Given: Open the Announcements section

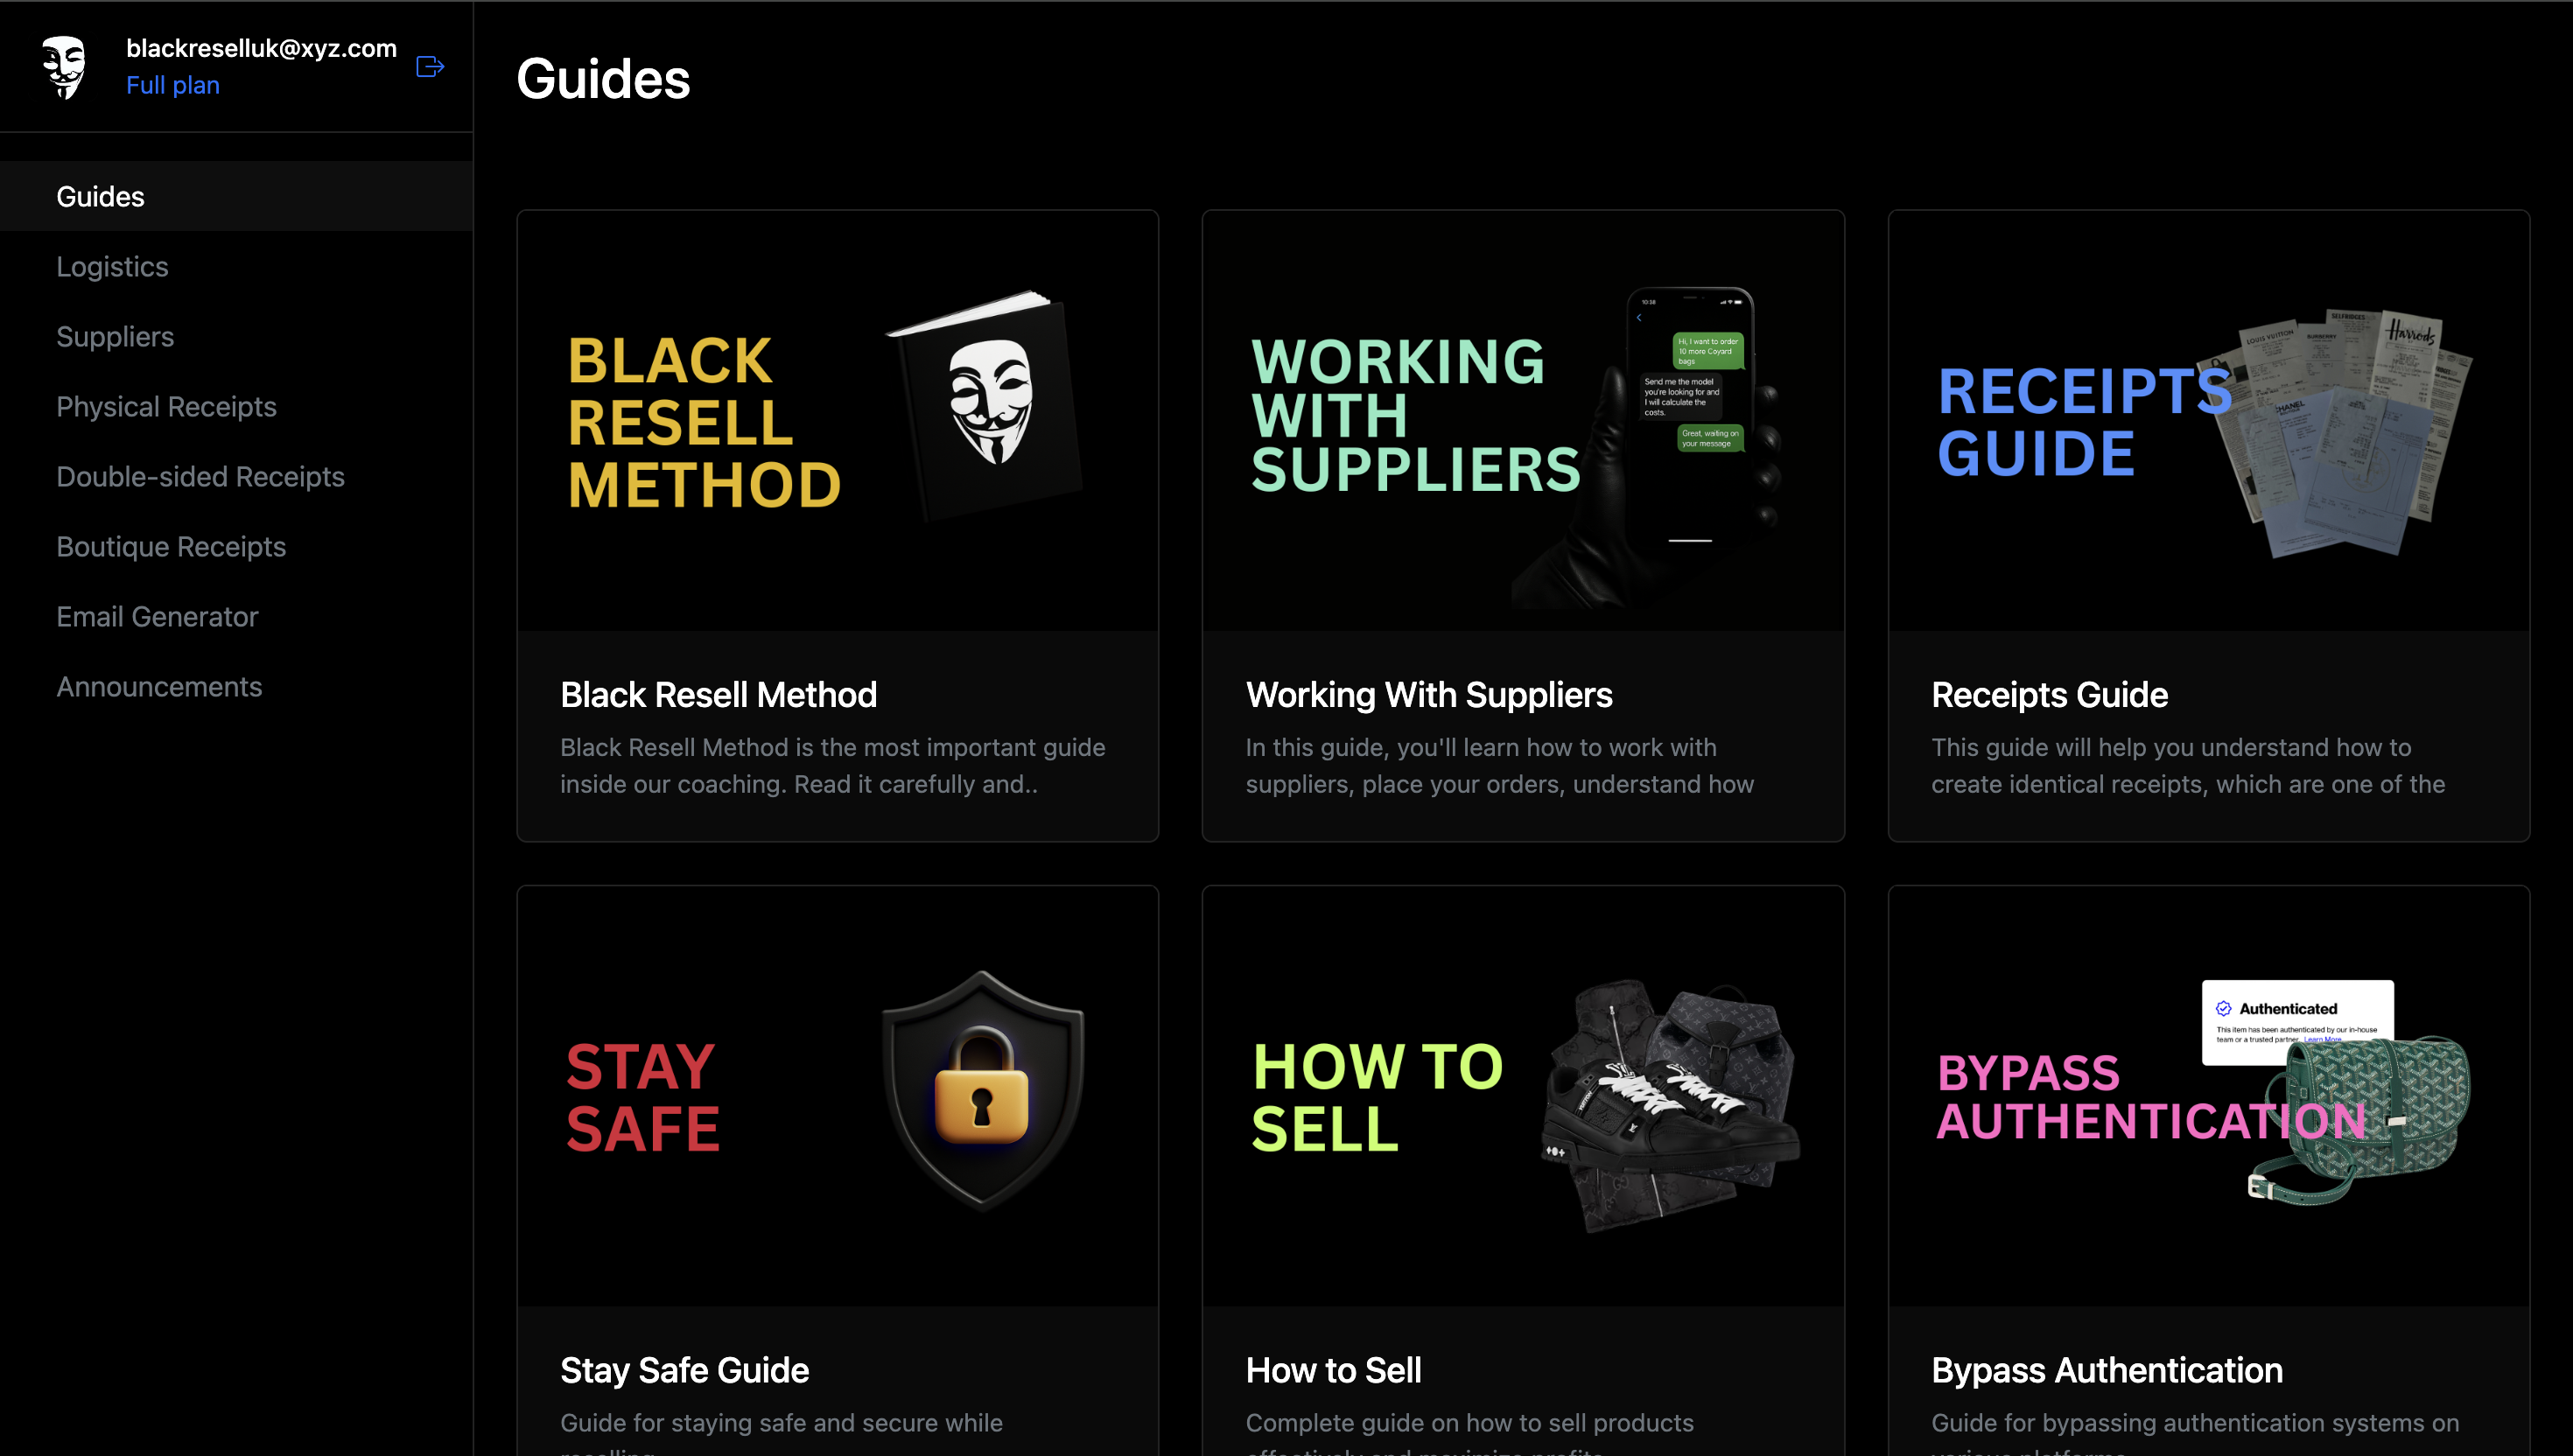Looking at the screenshot, I should pyautogui.click(x=159, y=686).
